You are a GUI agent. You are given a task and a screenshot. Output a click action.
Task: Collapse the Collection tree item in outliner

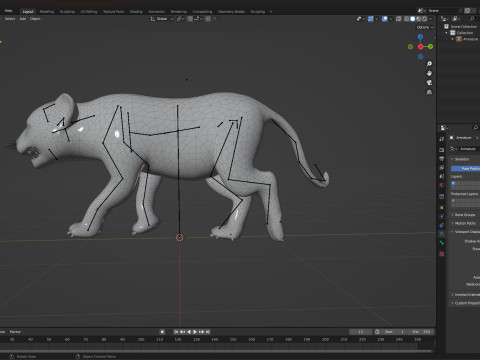[446, 33]
